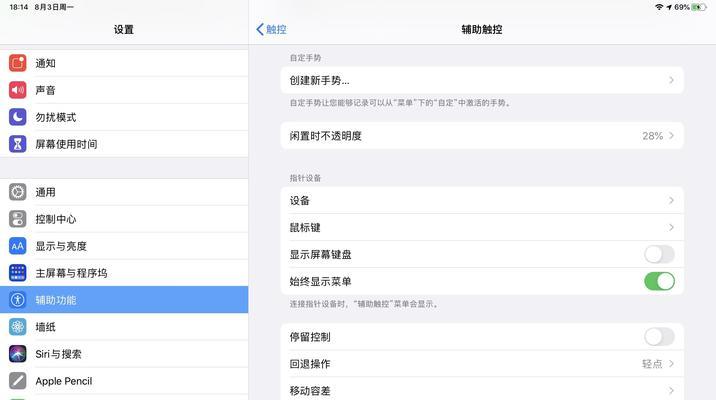716x400 pixels.
Task: Tap the 墙纸 flower icon
Action: (x=17, y=326)
